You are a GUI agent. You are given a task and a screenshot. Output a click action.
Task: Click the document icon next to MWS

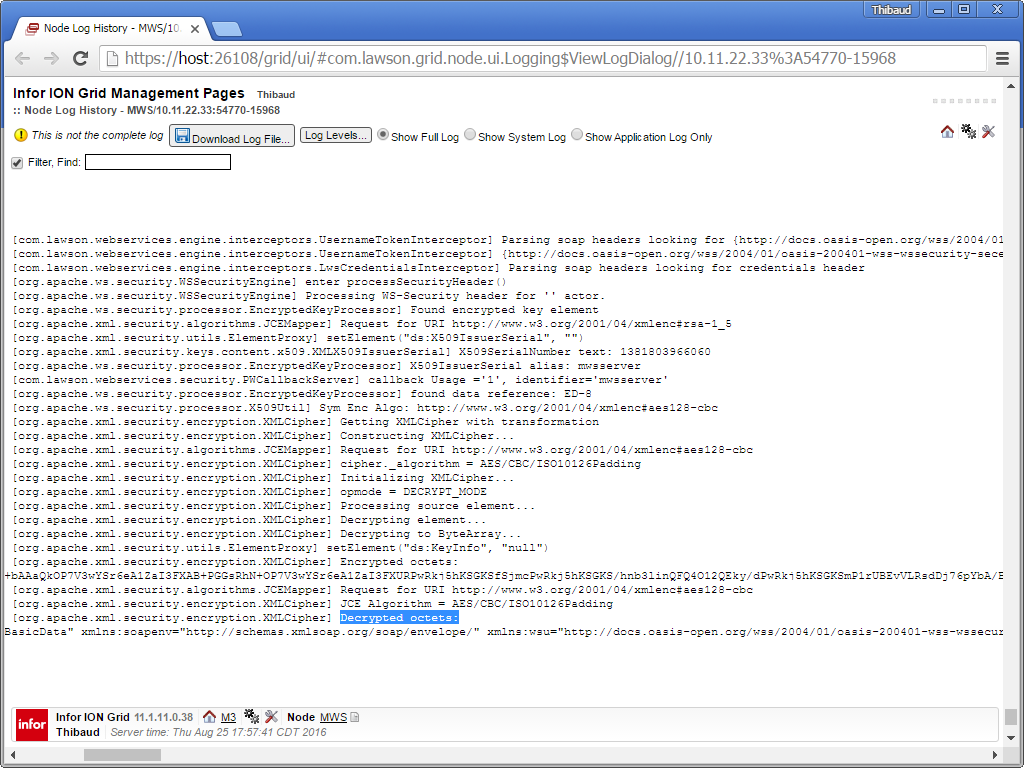pos(354,718)
